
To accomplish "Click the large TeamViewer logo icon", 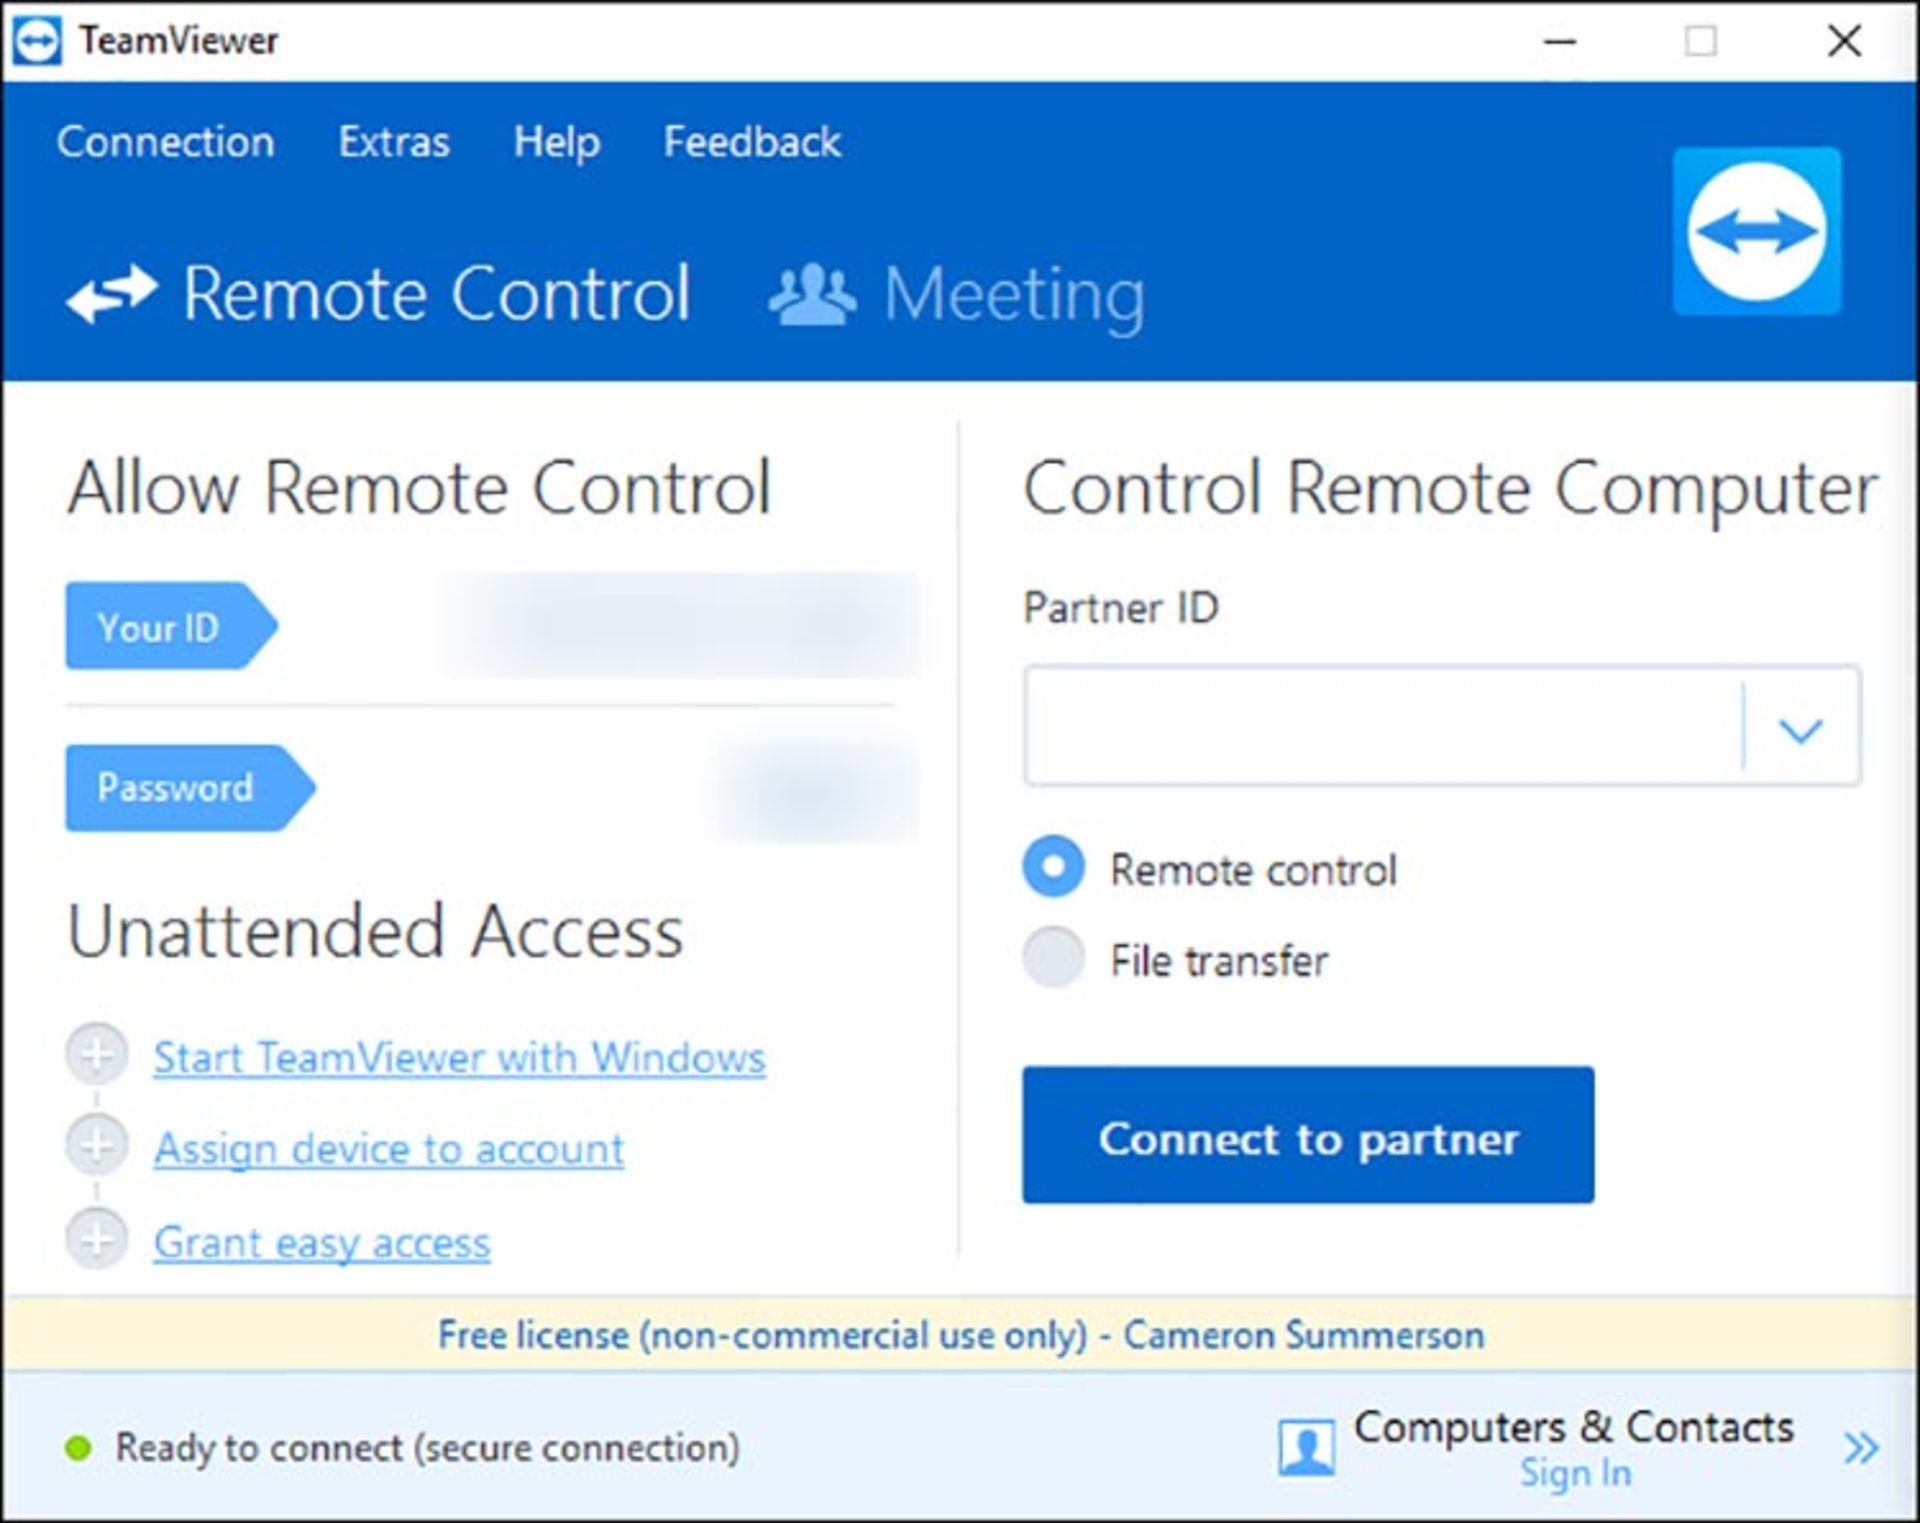I will [1757, 232].
